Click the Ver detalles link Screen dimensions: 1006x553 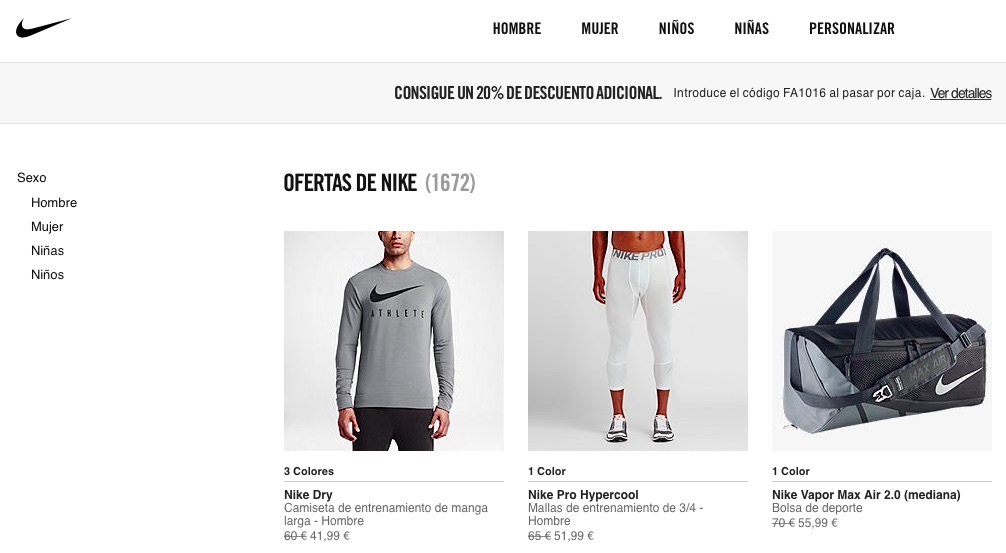point(960,94)
